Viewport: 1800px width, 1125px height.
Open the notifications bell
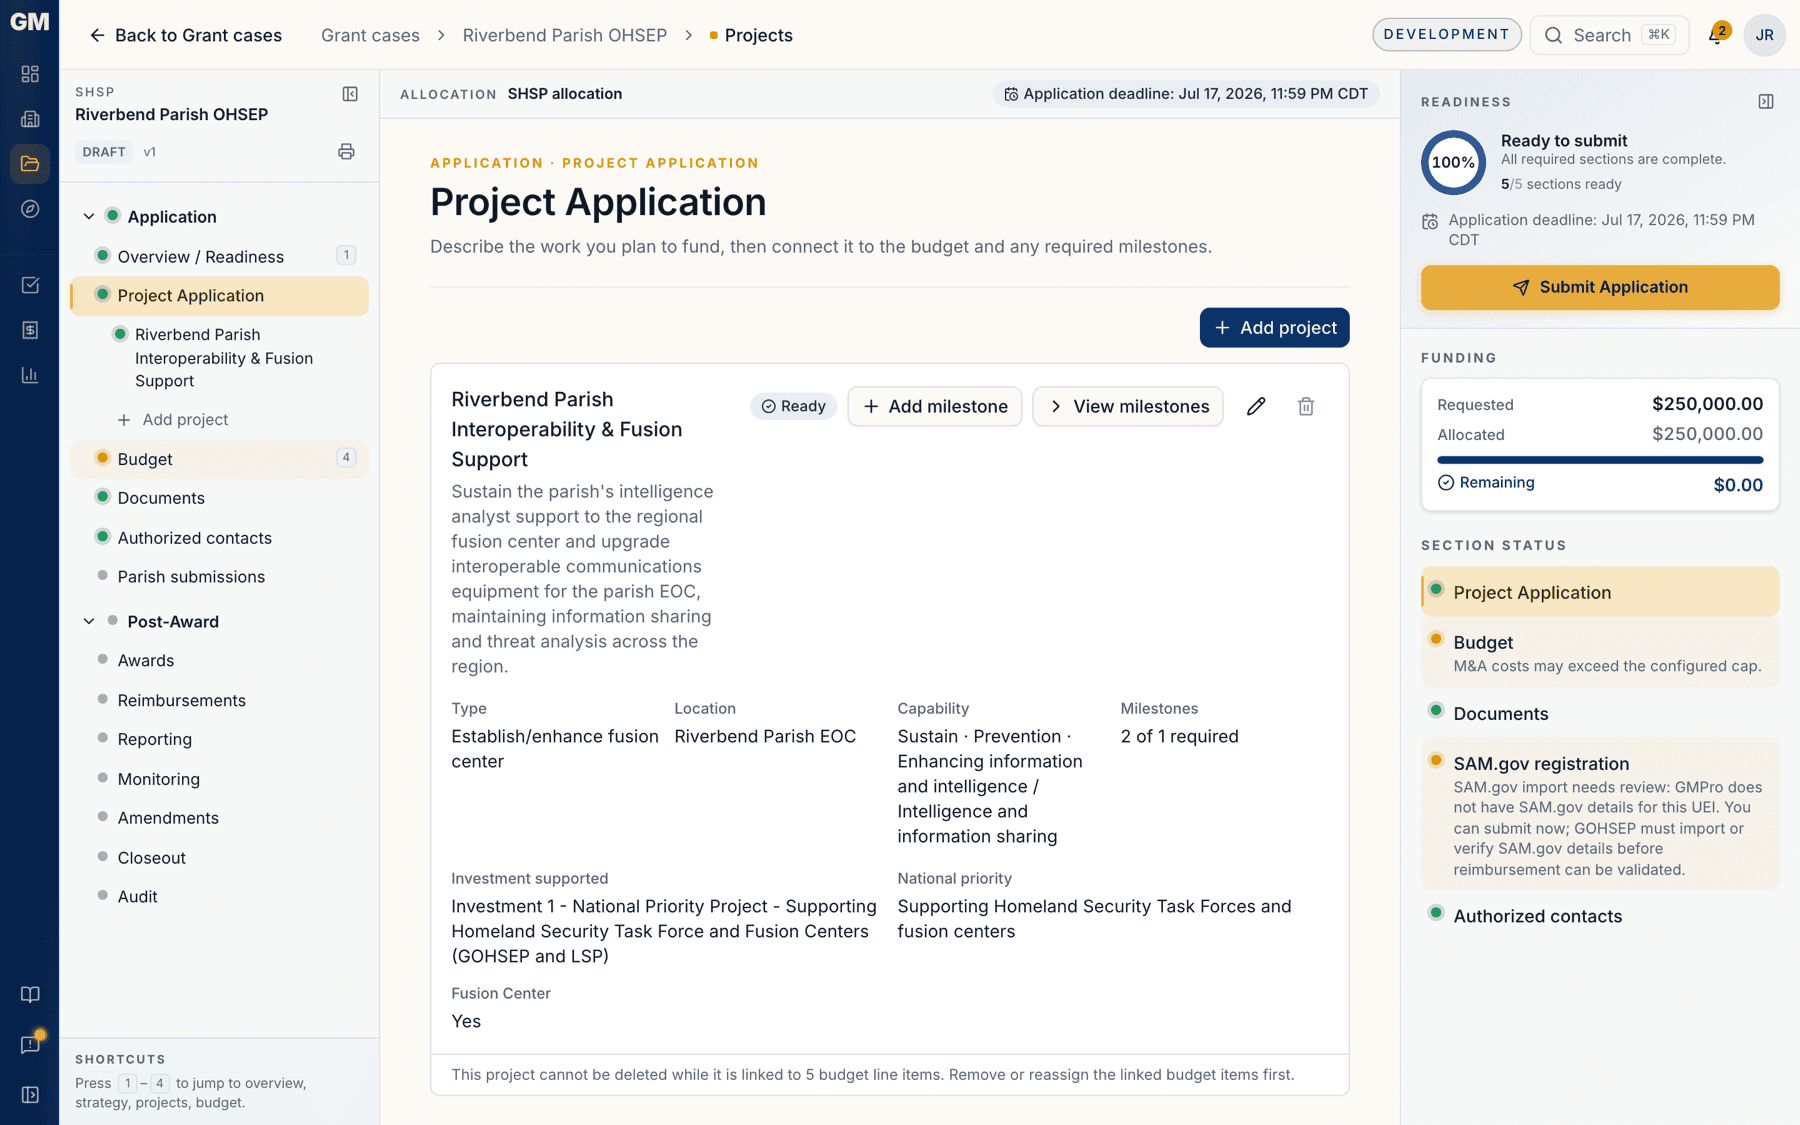pos(1717,34)
